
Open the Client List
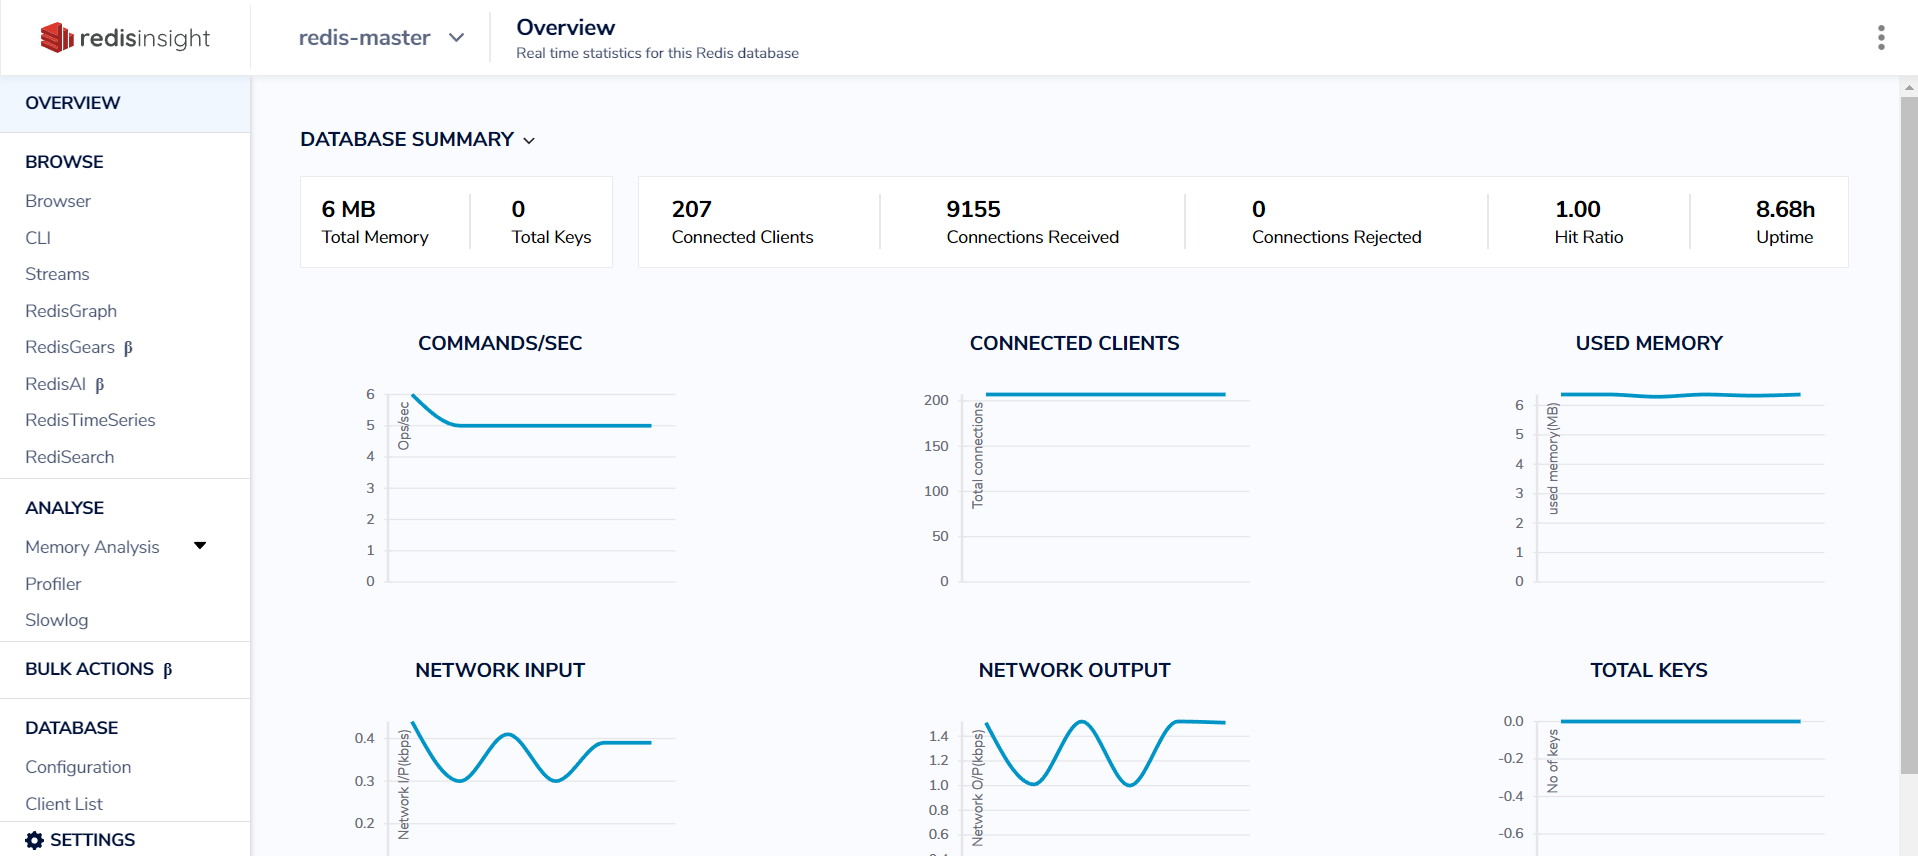pos(64,804)
